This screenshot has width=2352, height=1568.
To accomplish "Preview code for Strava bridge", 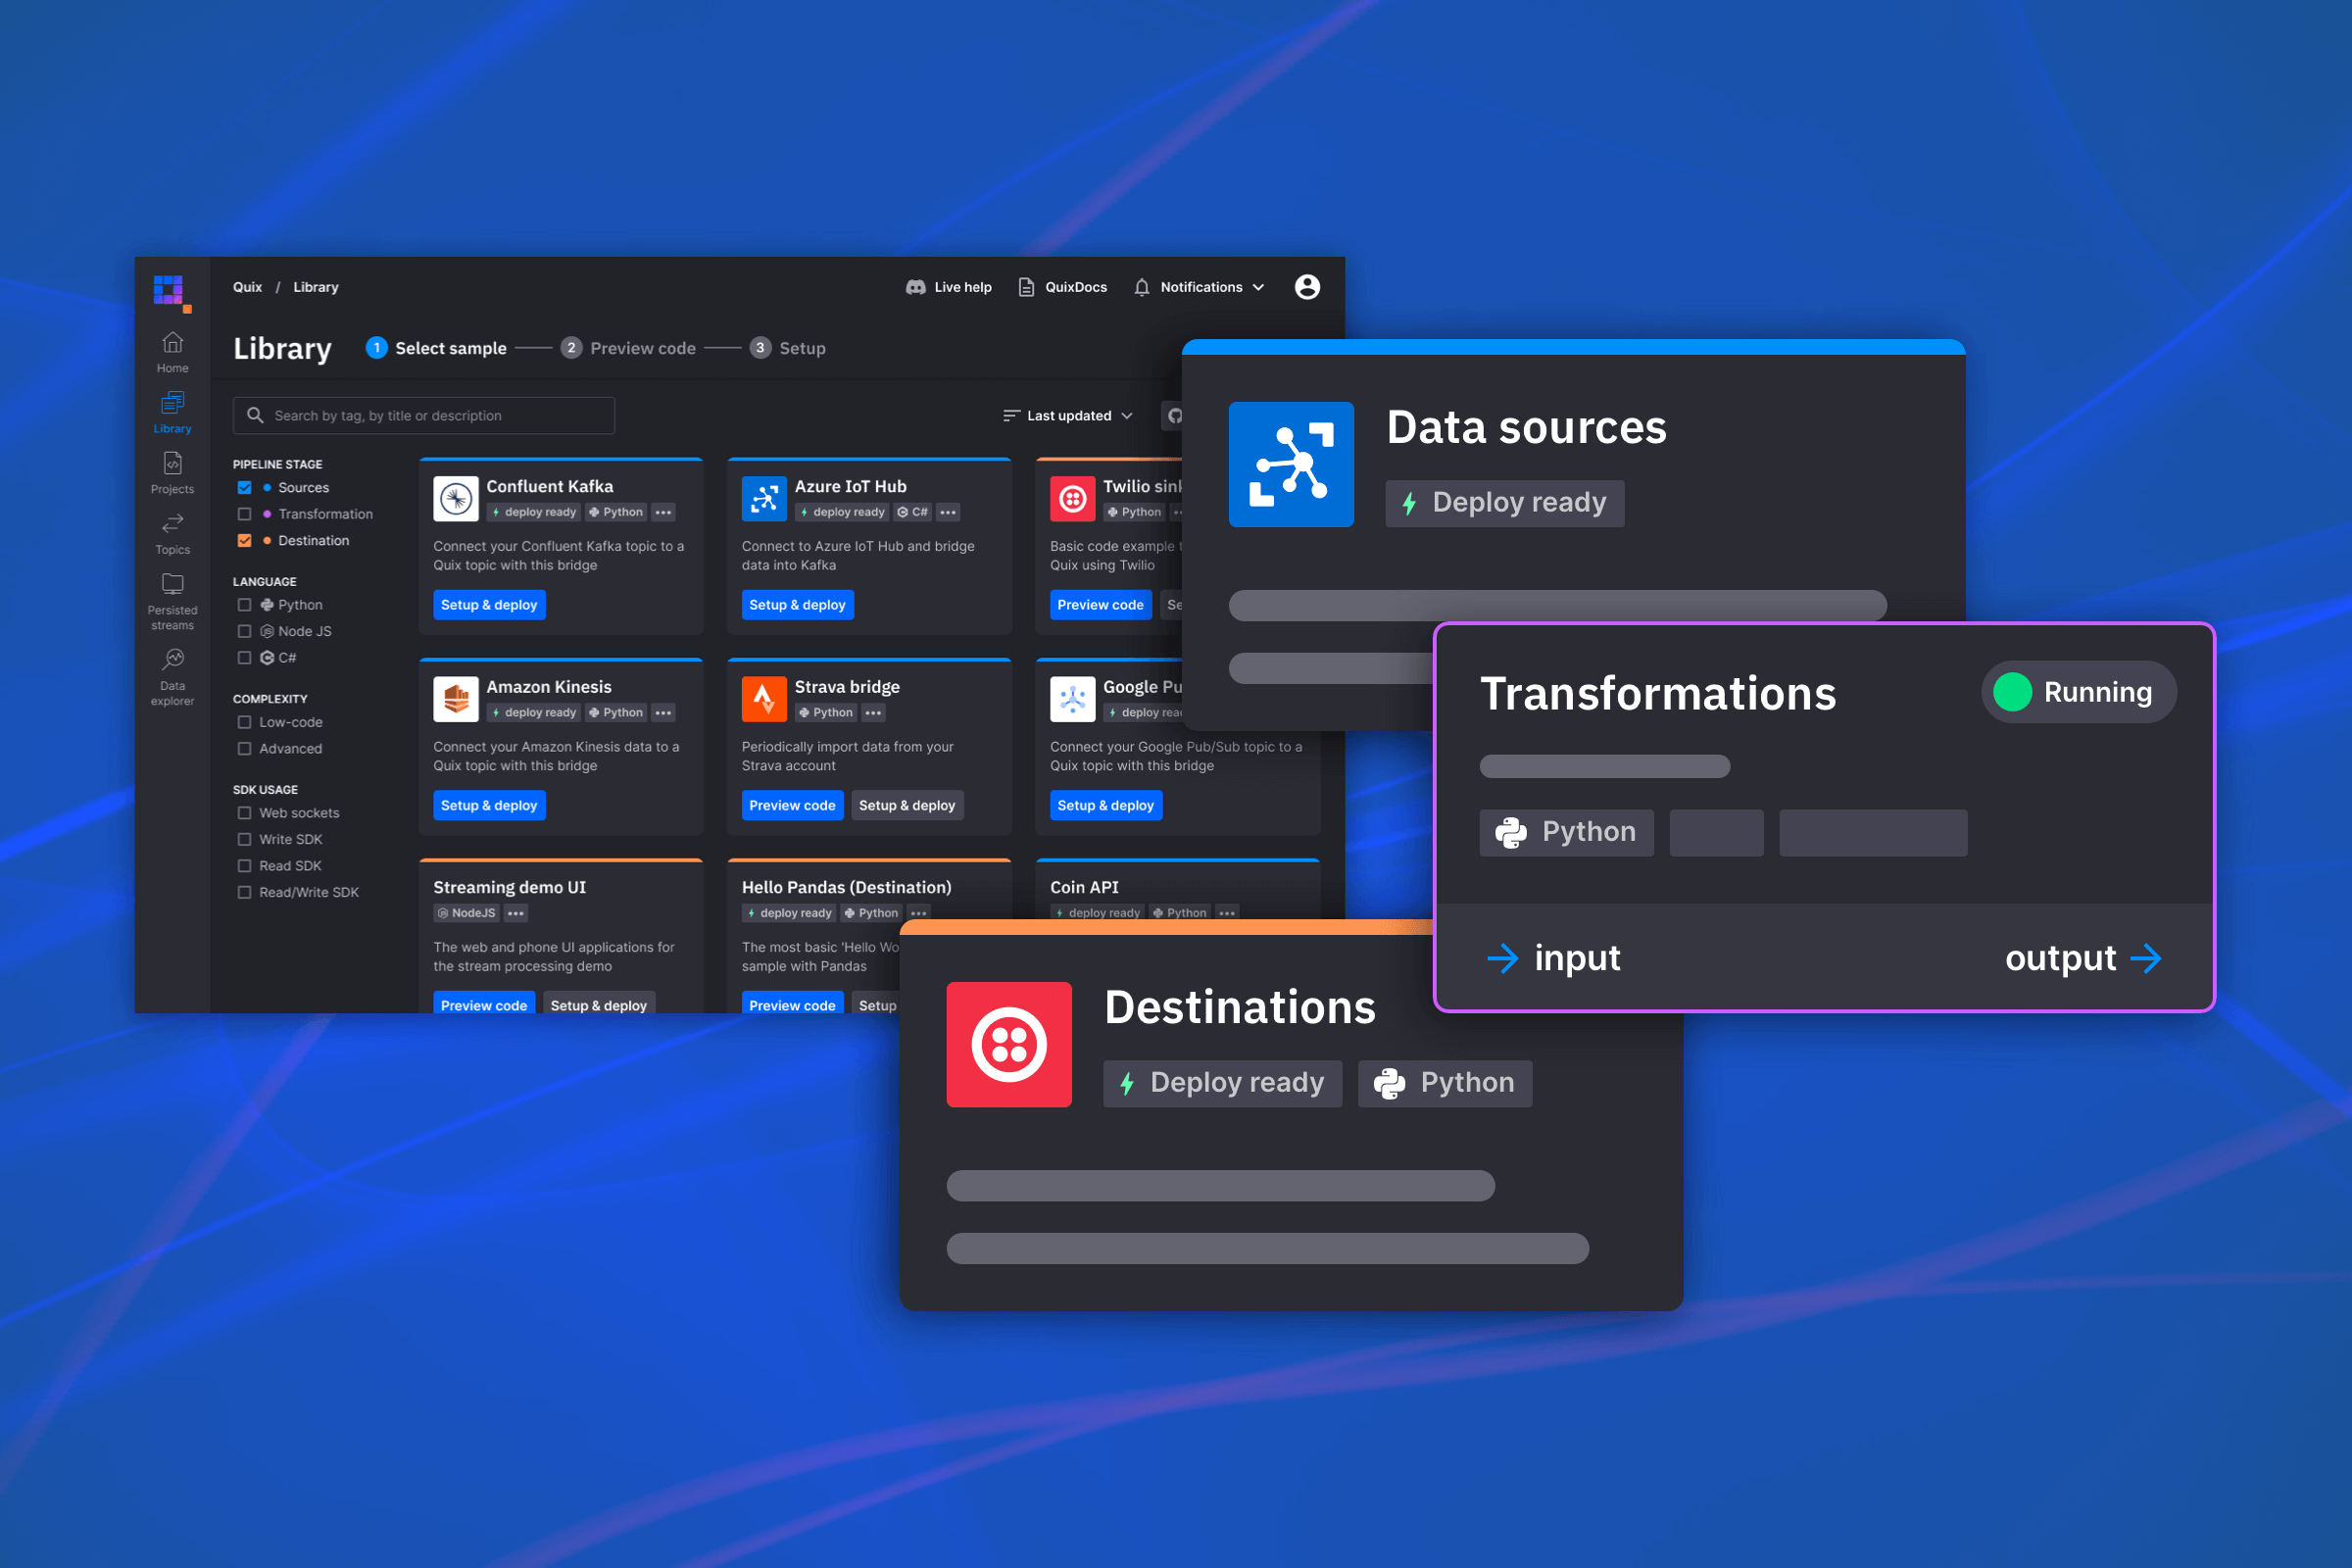I will [x=792, y=805].
